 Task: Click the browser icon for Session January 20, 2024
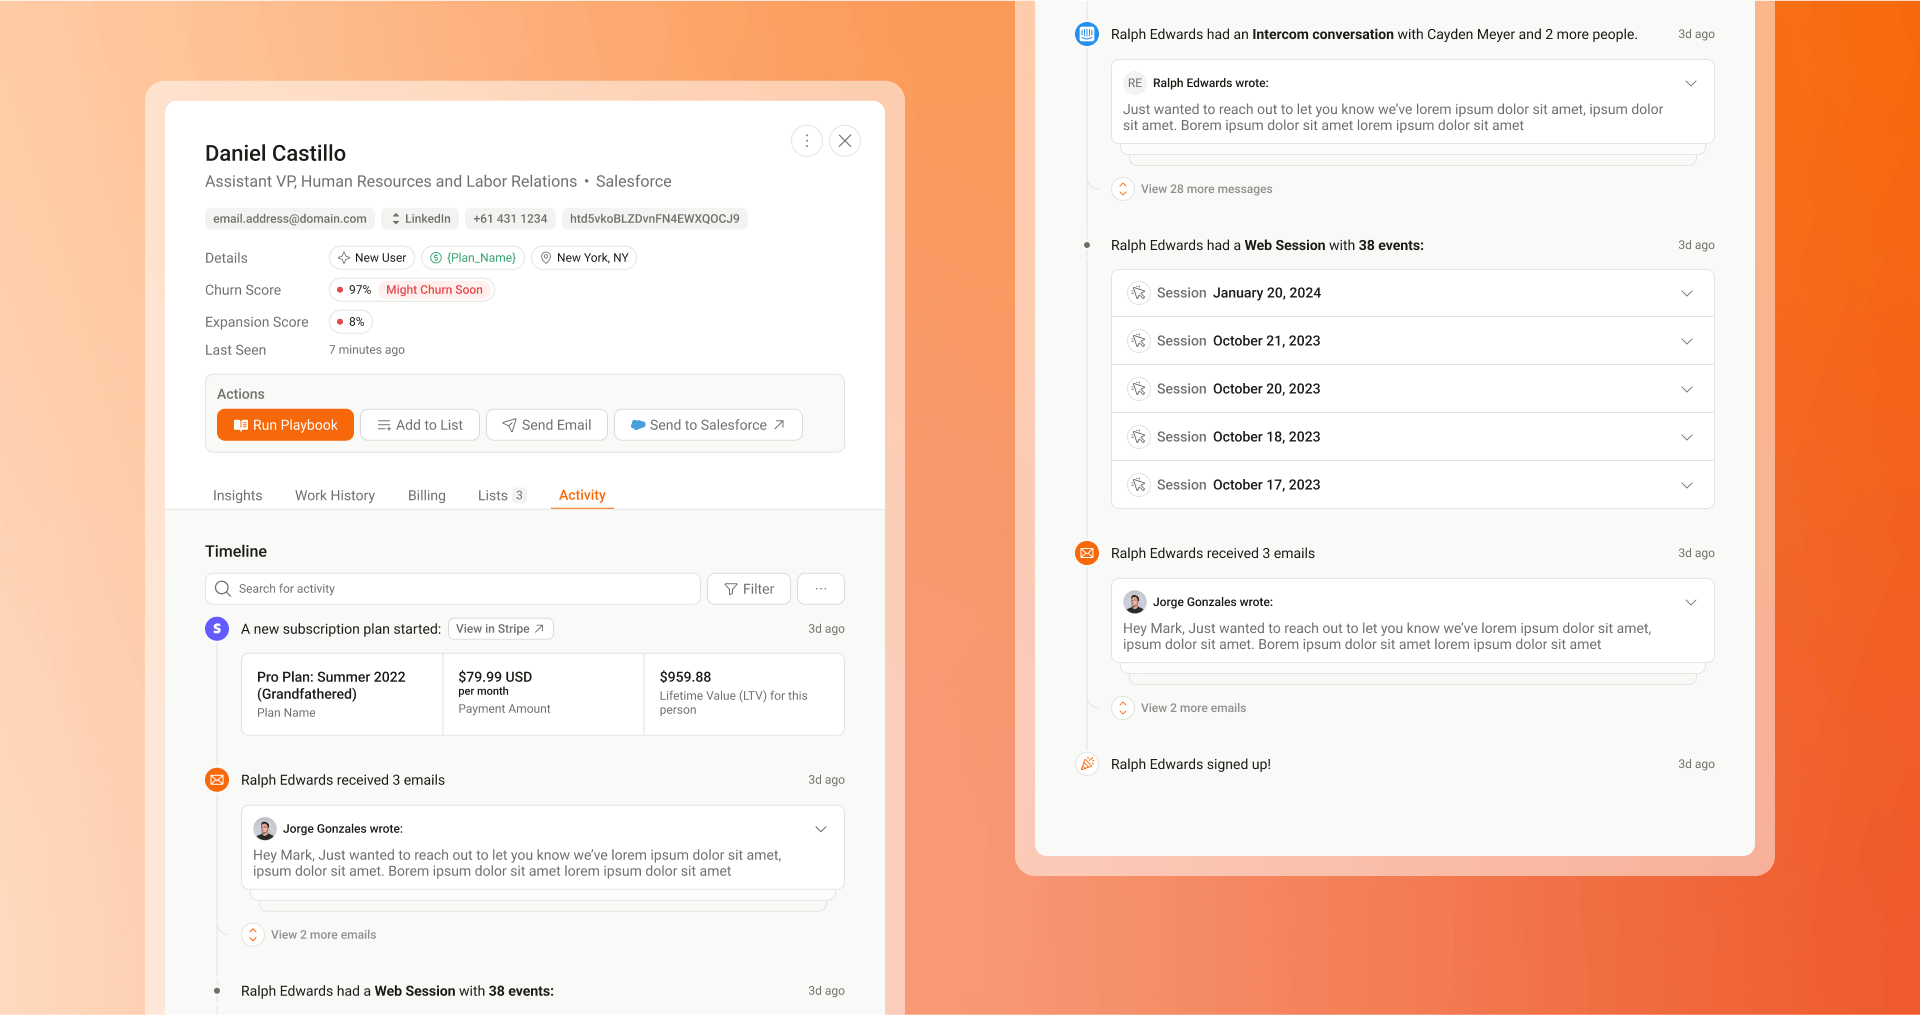pos(1137,292)
